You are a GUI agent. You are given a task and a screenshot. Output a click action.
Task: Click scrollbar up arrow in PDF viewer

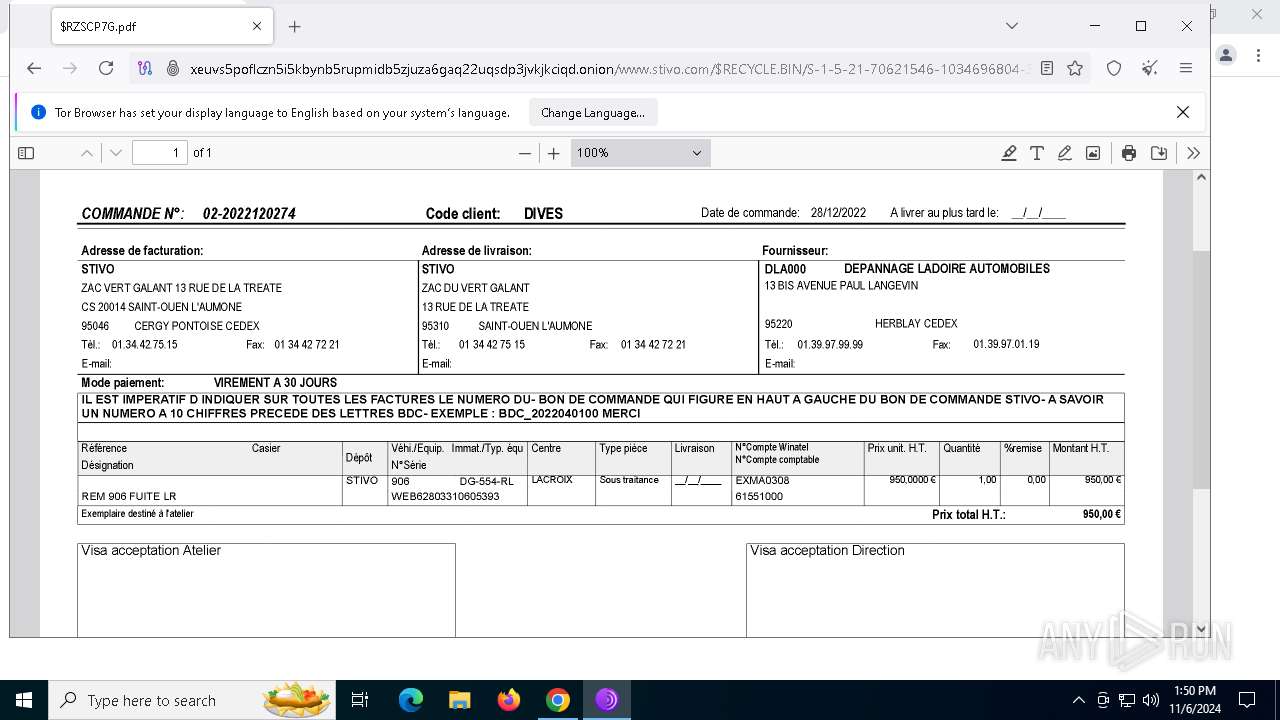point(1202,178)
